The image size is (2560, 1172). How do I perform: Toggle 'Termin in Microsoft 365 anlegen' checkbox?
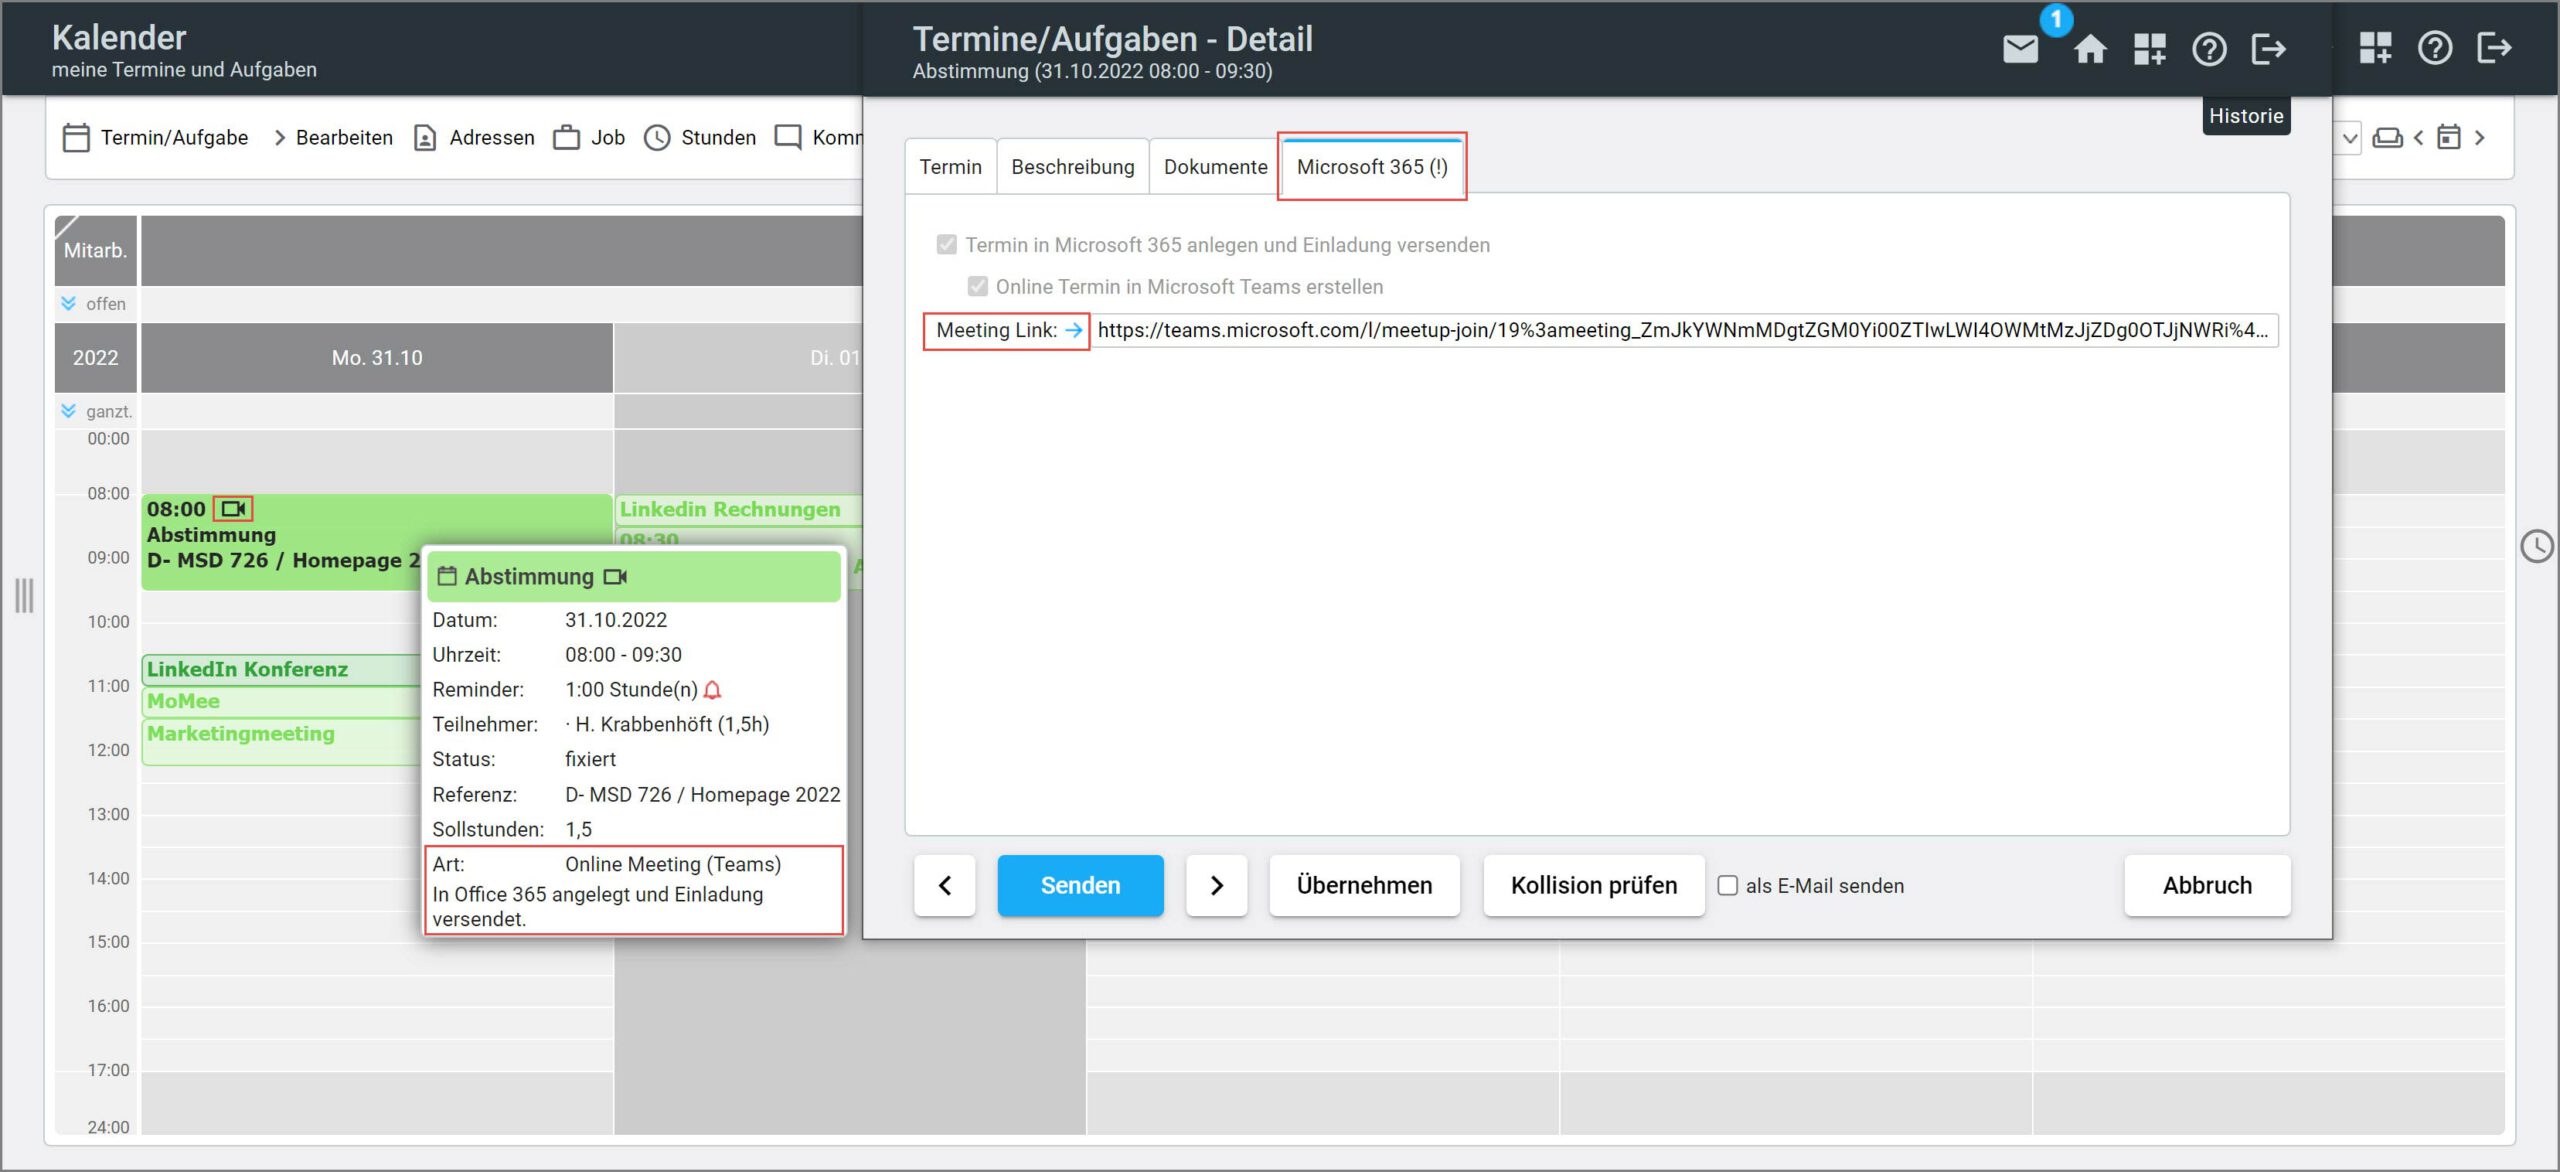pos(946,245)
